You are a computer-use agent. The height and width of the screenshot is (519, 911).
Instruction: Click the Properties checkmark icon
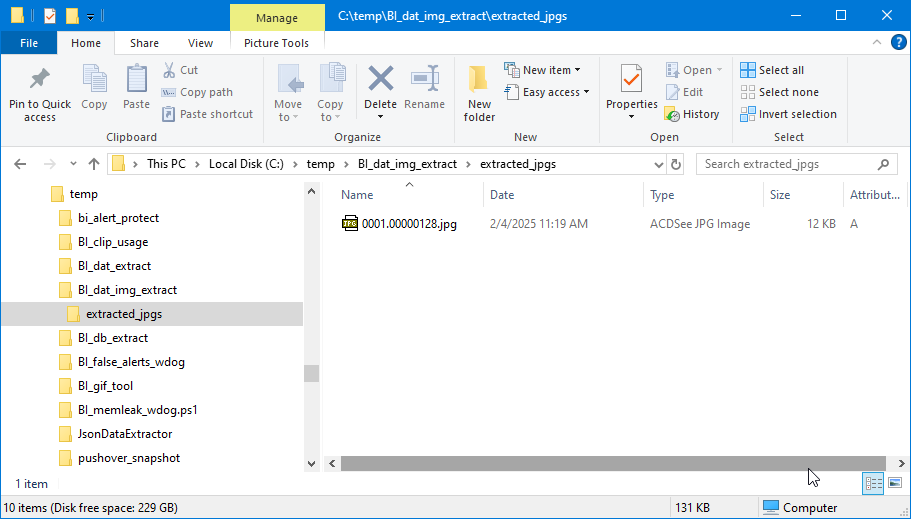(x=632, y=78)
